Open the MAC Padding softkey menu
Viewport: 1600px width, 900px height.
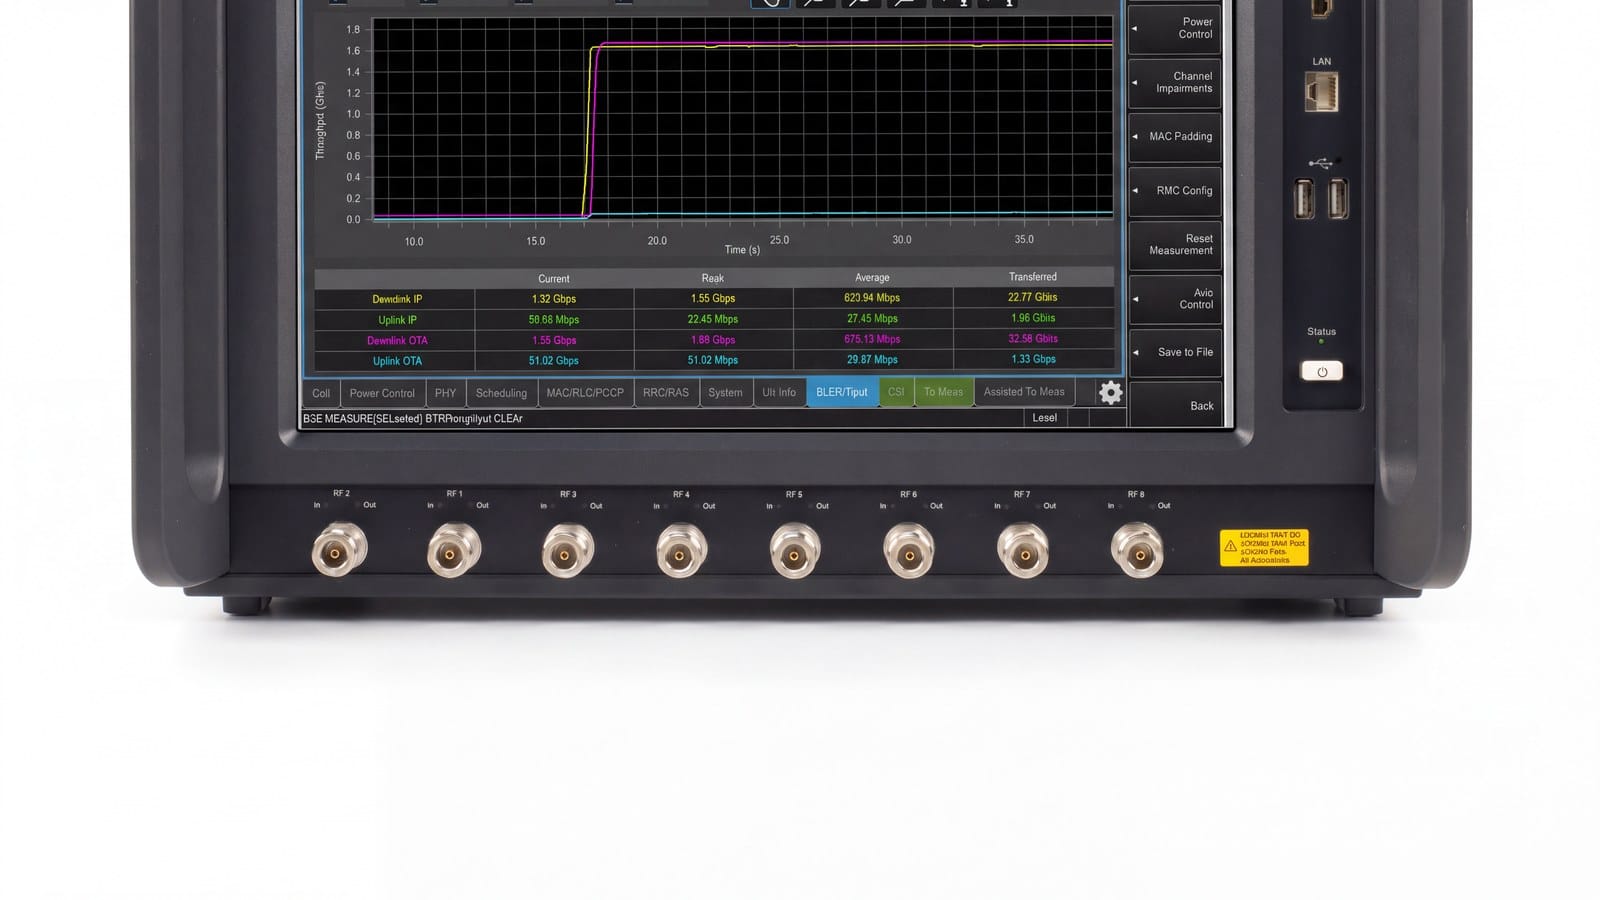[x=1175, y=136]
